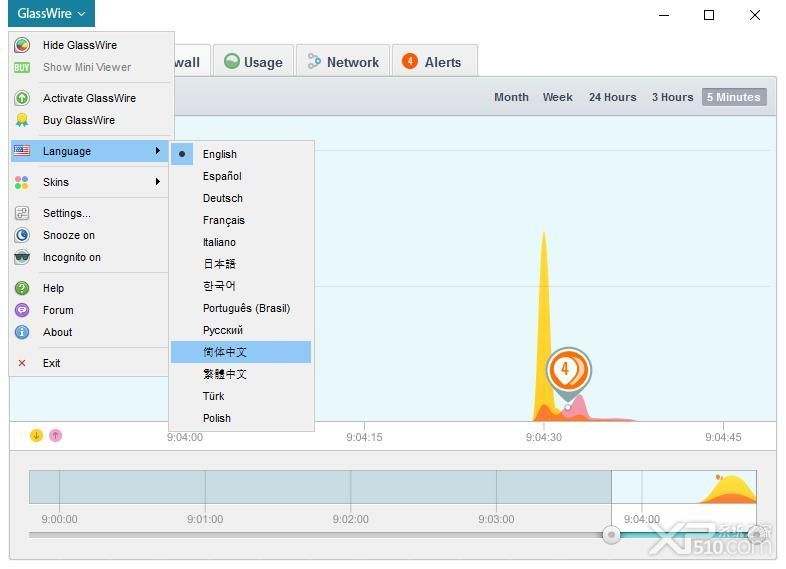This screenshot has width=786, height=569.
Task: Switch to the Alerts tab
Action: 435,61
